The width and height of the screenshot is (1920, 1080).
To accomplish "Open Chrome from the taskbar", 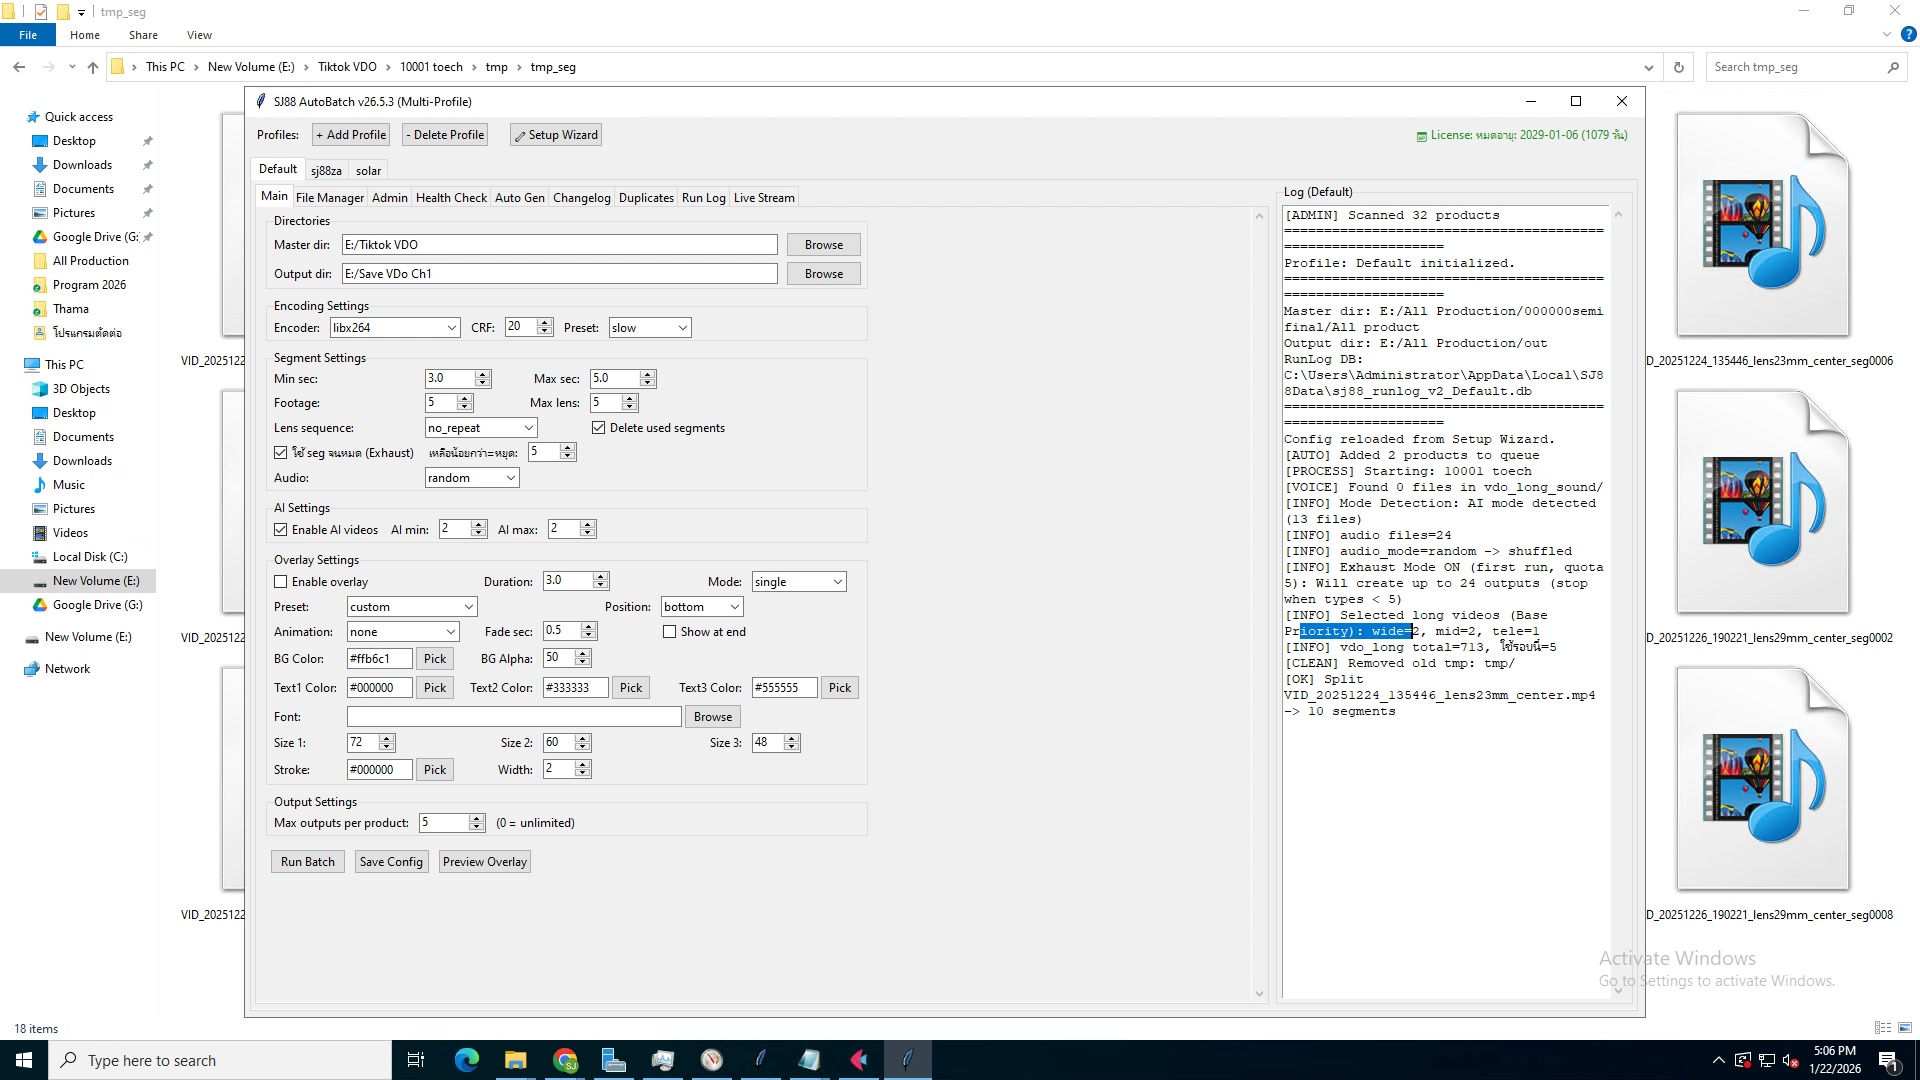I will 566,1060.
